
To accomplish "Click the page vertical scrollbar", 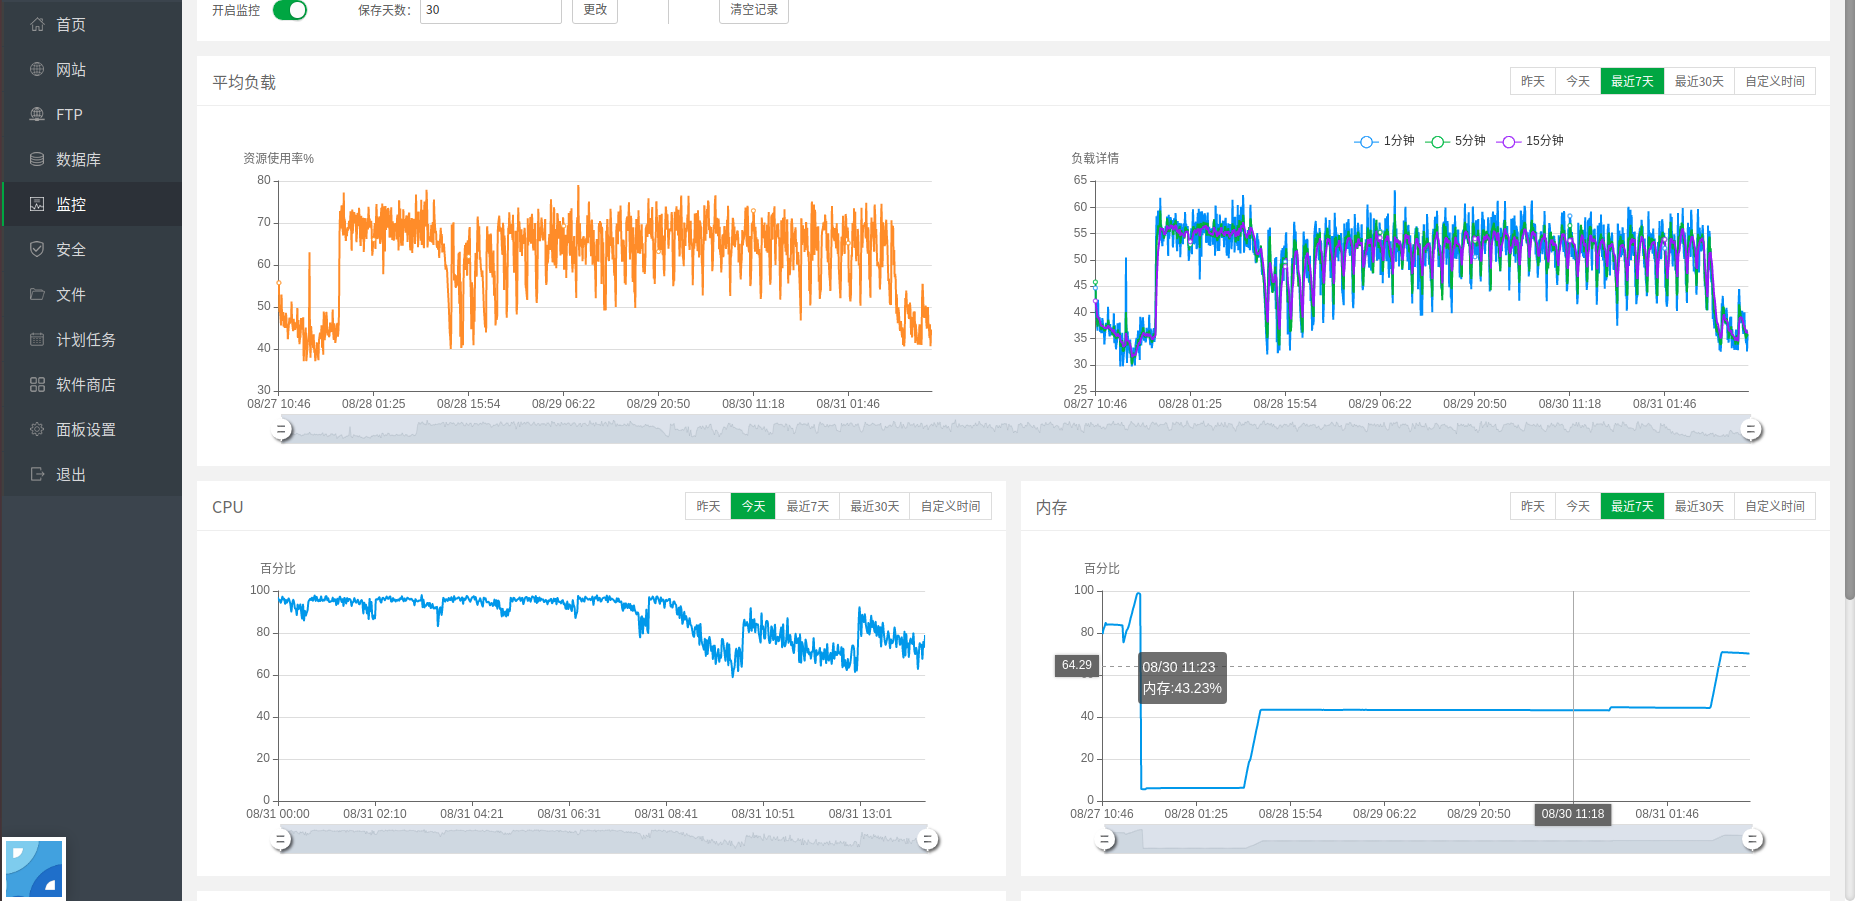I will click(x=1849, y=300).
